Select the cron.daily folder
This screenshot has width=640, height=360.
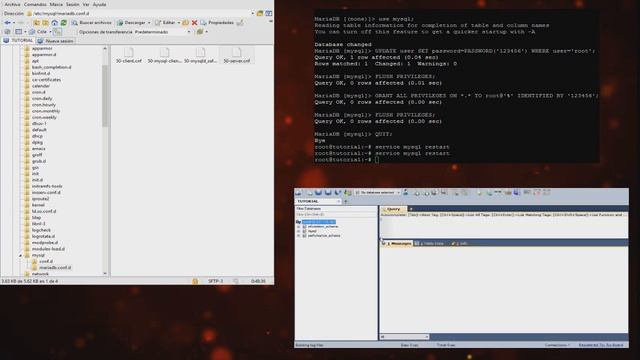pyautogui.click(x=42, y=99)
